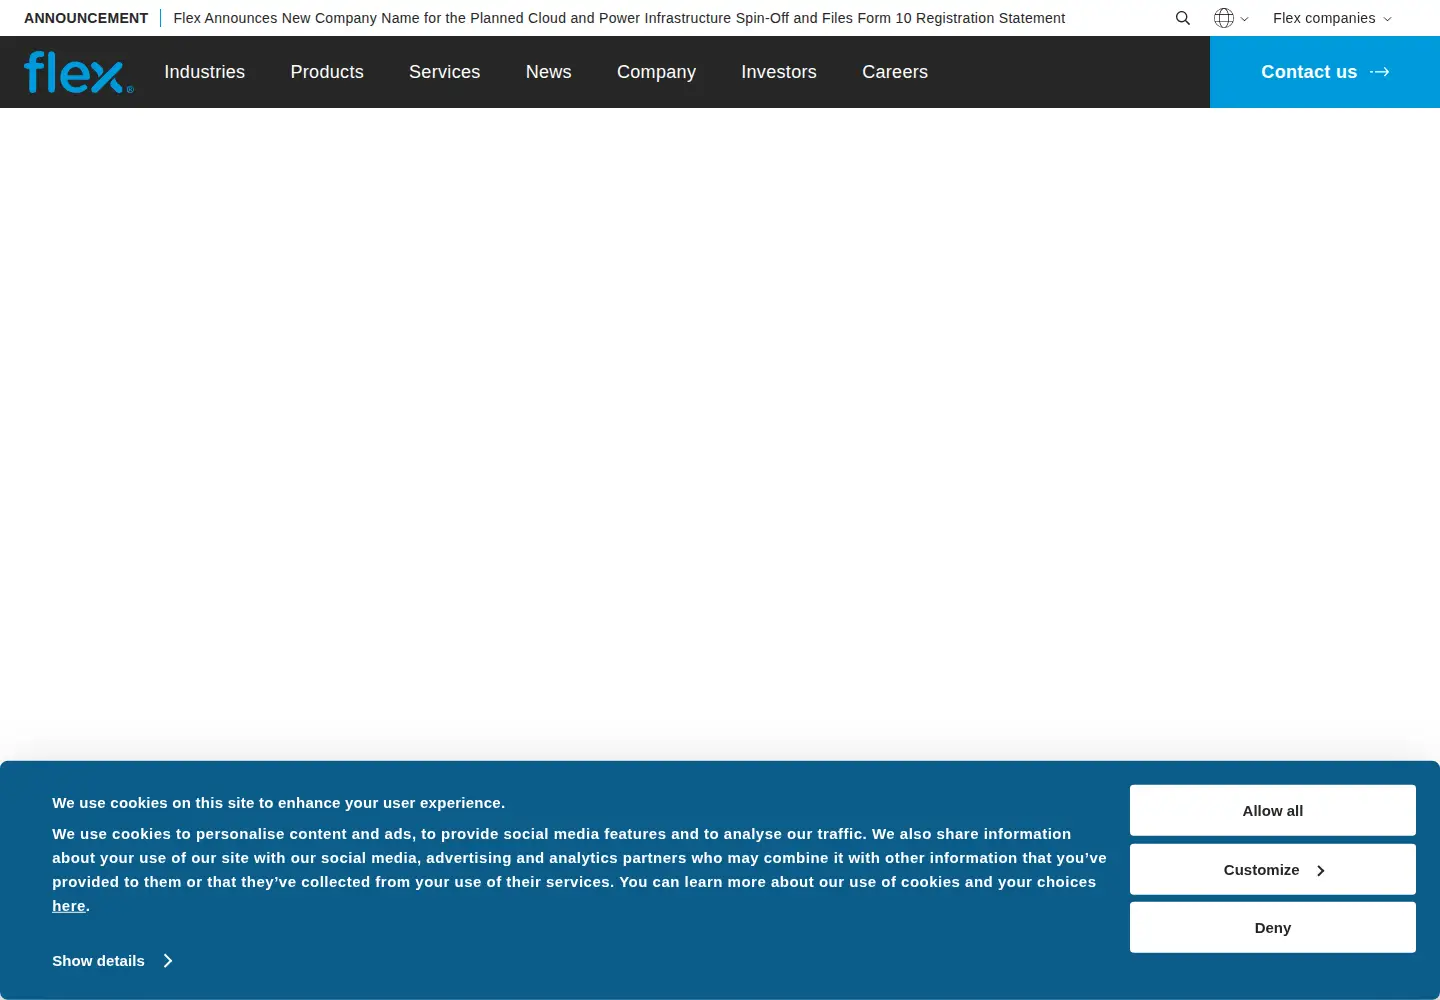Open the Services menu

coord(445,72)
